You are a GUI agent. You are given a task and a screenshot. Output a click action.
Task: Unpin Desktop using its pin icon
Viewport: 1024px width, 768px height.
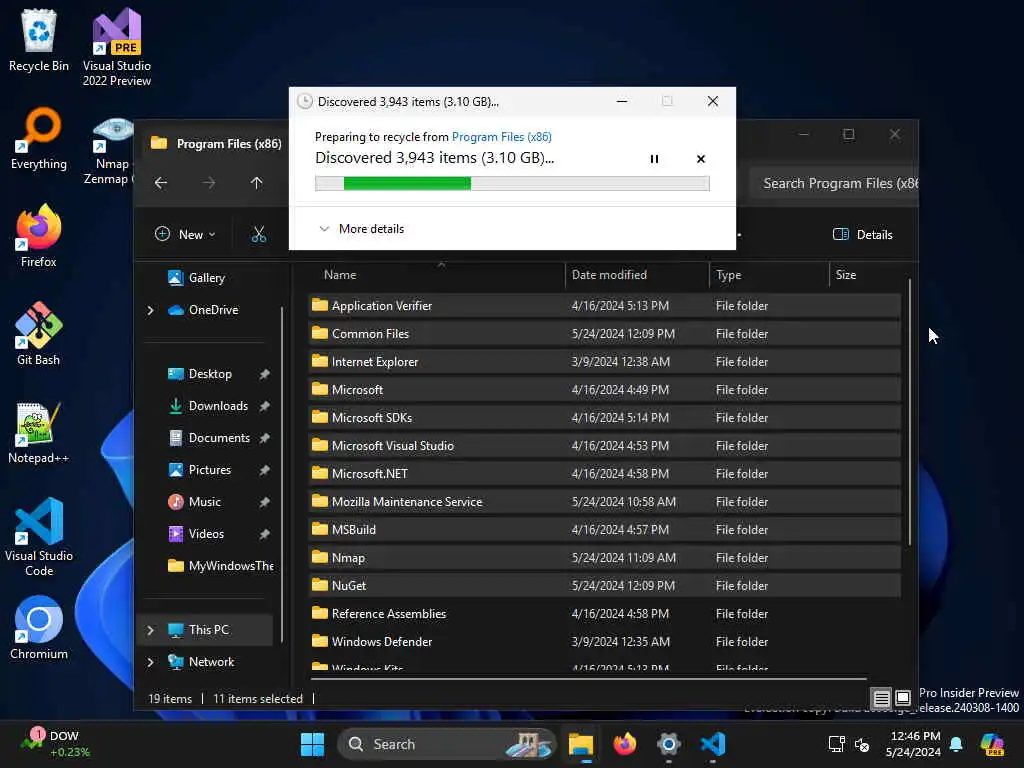click(x=264, y=374)
